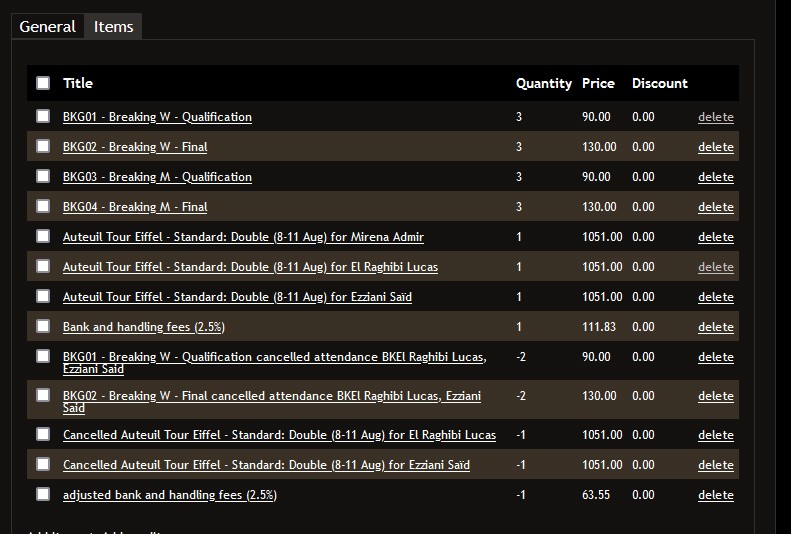Open BKG02 - Breaking W - Final item
Image resolution: width=791 pixels, height=534 pixels.
coord(135,147)
